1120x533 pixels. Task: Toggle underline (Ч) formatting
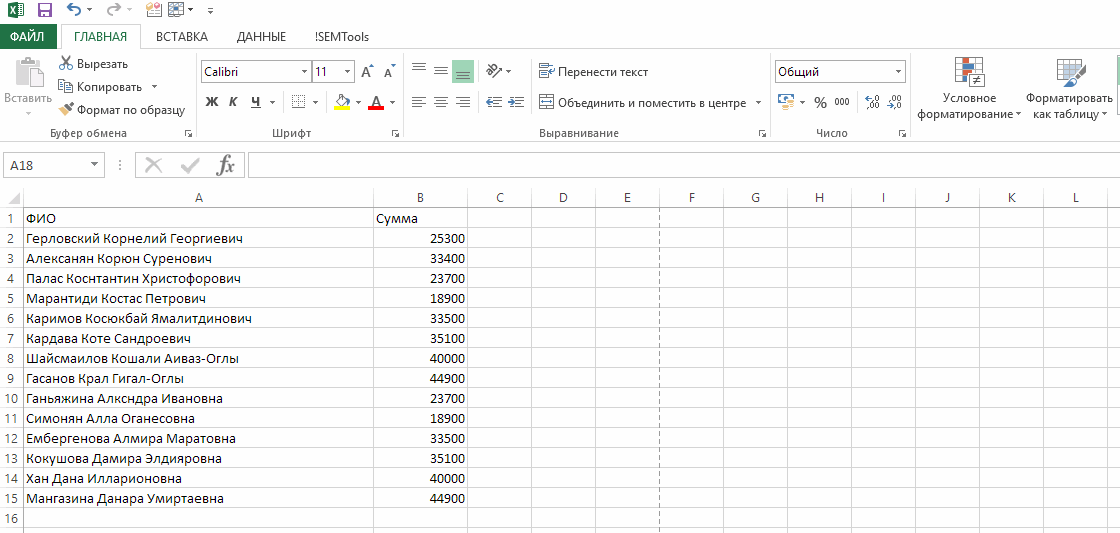256,102
